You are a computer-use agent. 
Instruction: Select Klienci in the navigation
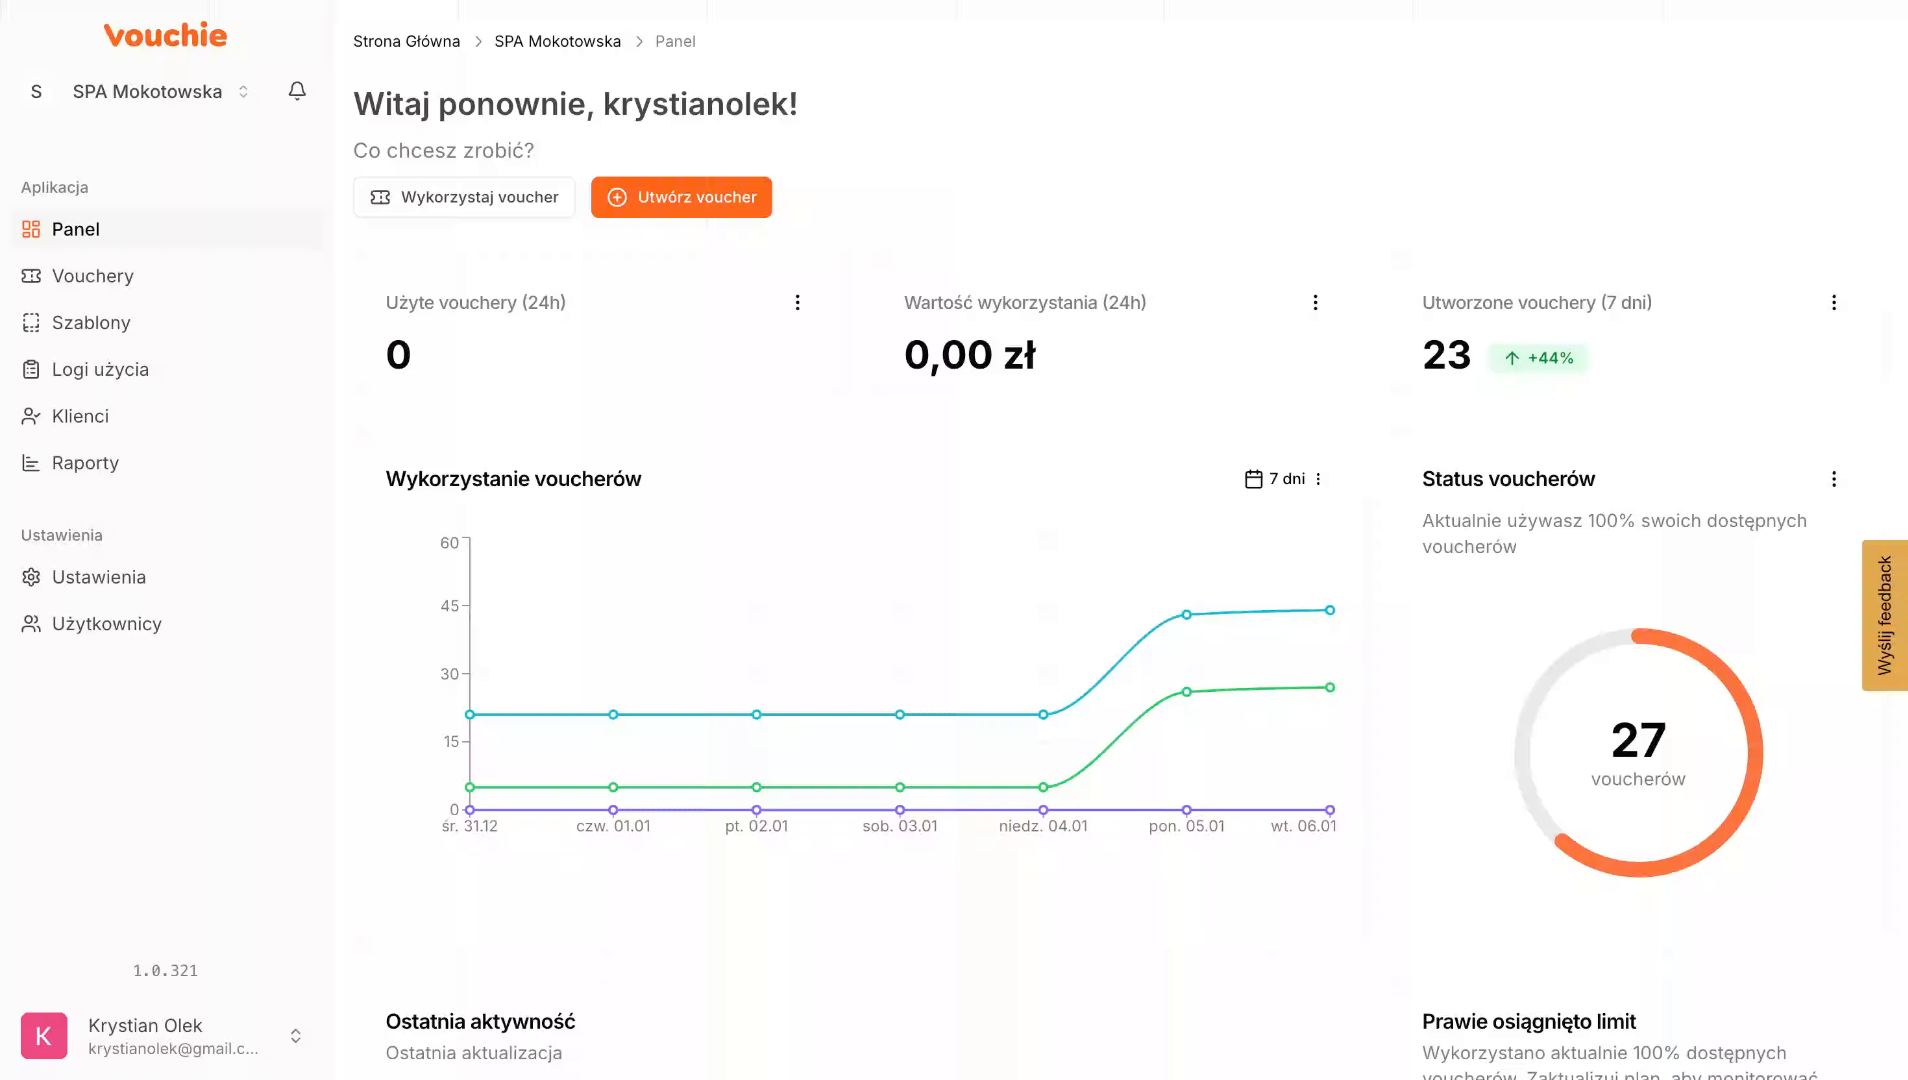(x=80, y=416)
